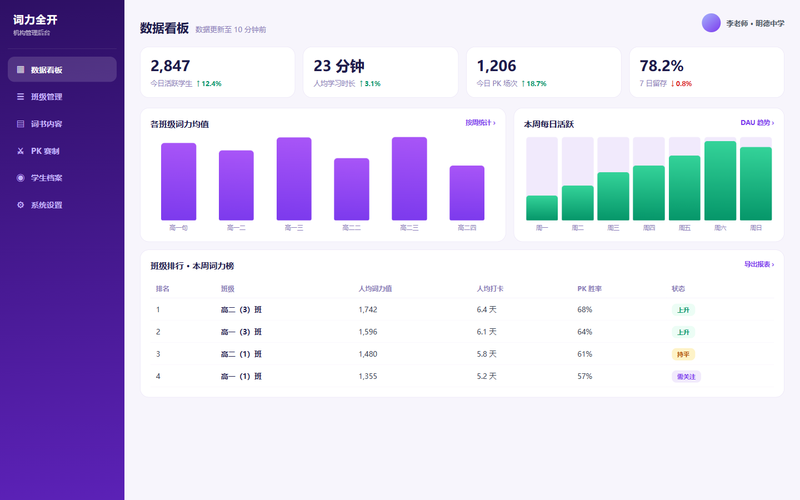Image resolution: width=800 pixels, height=500 pixels.
Task: Click the purple user avatar
Action: point(711,23)
